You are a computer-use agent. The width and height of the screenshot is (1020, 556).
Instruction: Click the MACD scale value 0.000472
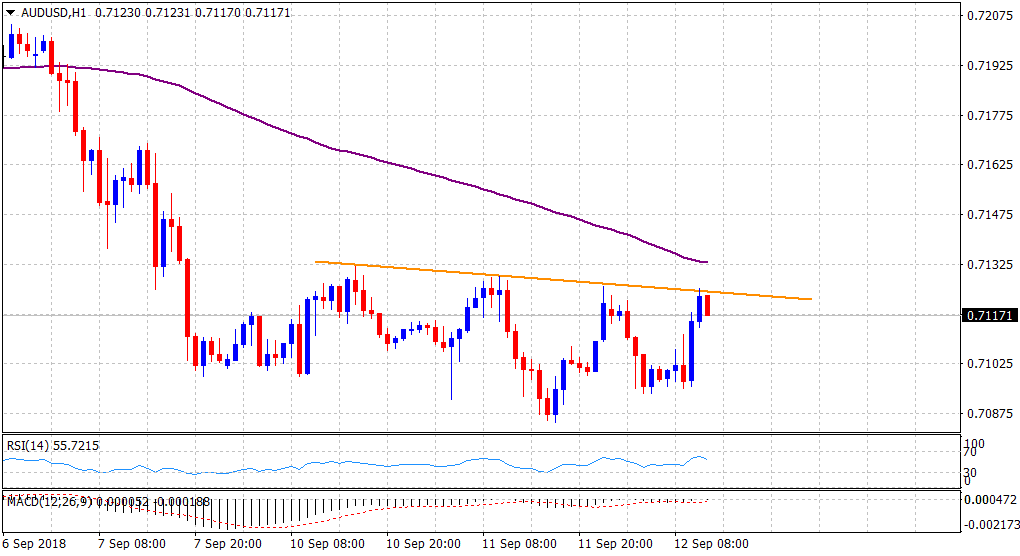(990, 500)
